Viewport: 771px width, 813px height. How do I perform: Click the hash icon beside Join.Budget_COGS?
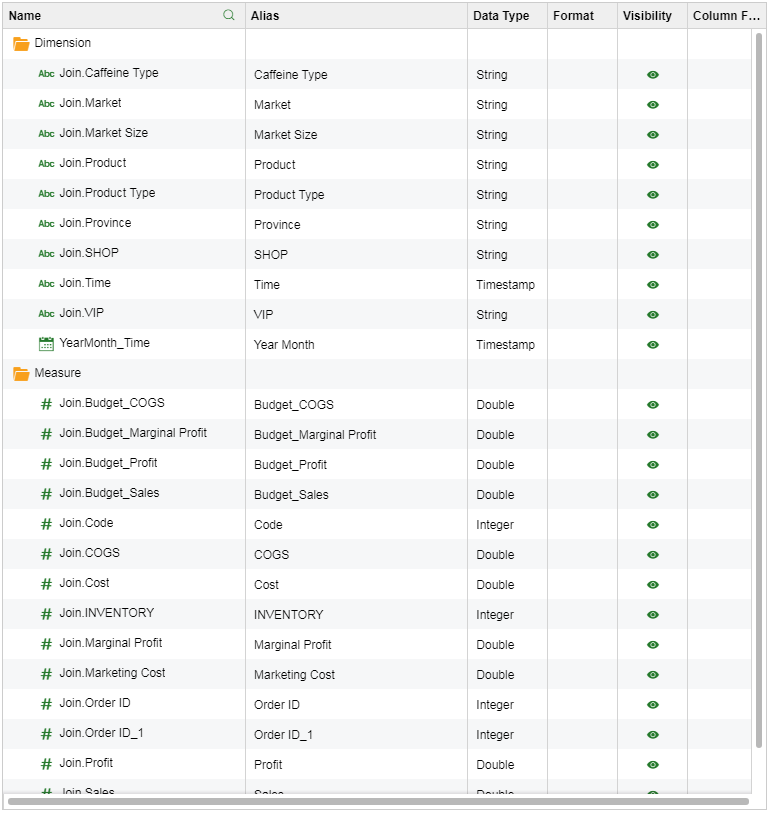46,404
